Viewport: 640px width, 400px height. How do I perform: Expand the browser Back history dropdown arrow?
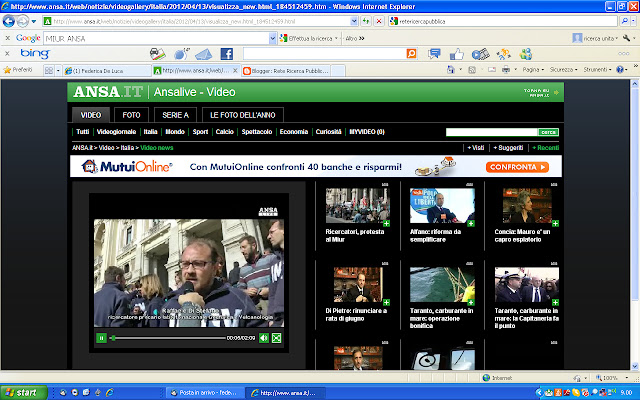pyautogui.click(x=34, y=21)
